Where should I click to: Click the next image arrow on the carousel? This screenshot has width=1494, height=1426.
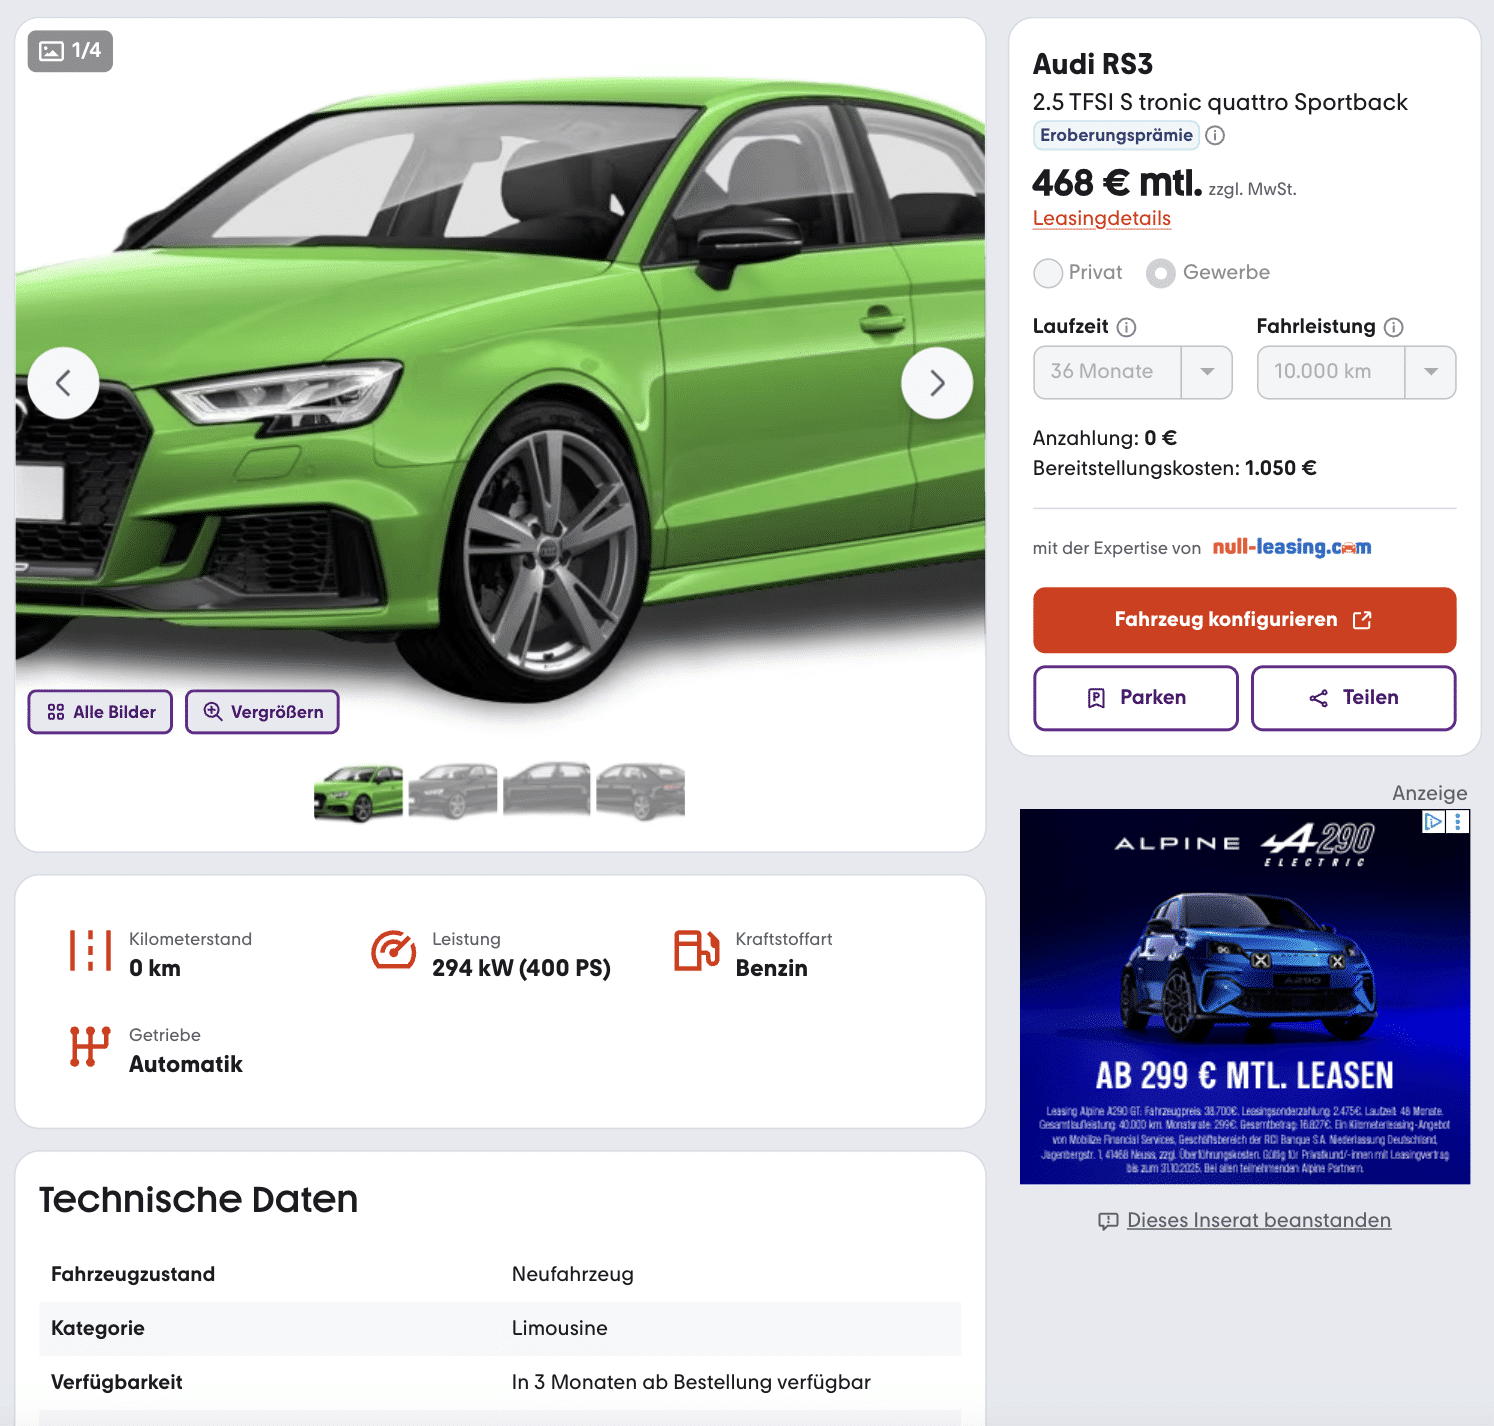(936, 383)
